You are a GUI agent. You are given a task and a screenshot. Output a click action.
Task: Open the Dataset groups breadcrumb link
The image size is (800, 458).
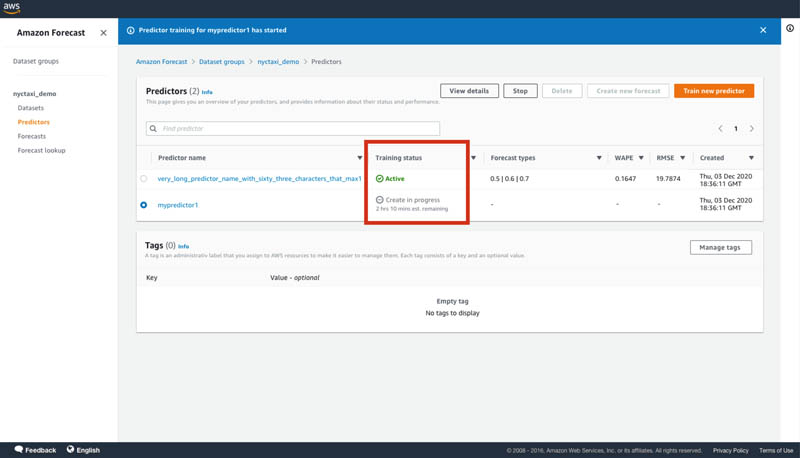click(x=221, y=62)
